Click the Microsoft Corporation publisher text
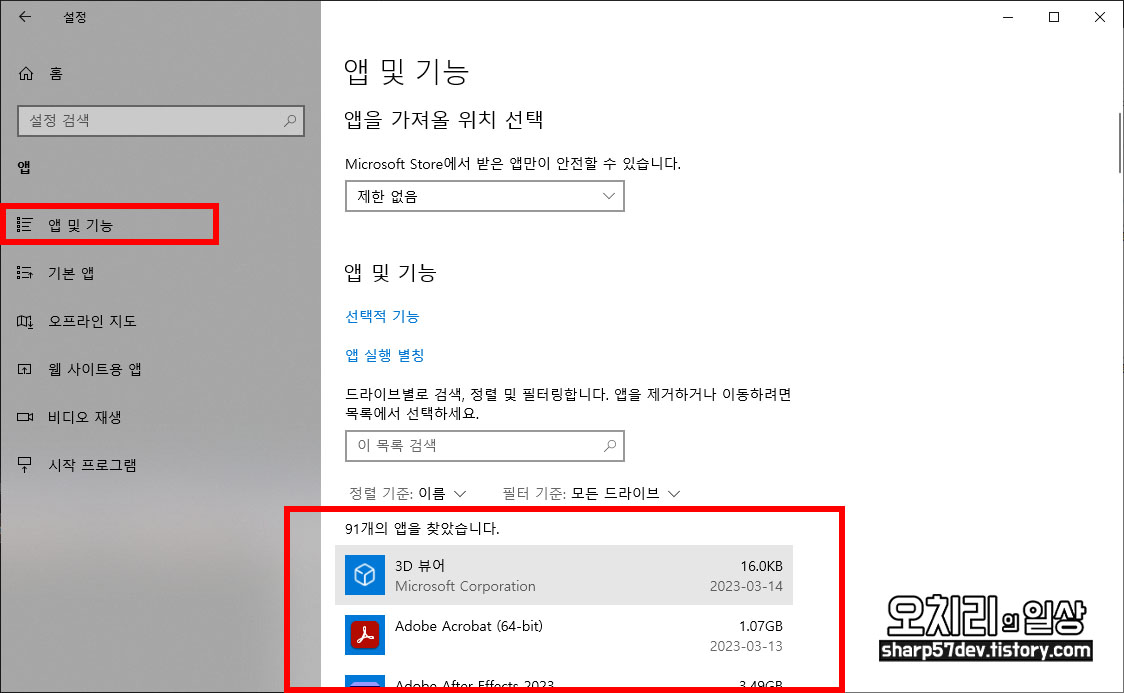Image resolution: width=1124 pixels, height=693 pixels. [465, 586]
